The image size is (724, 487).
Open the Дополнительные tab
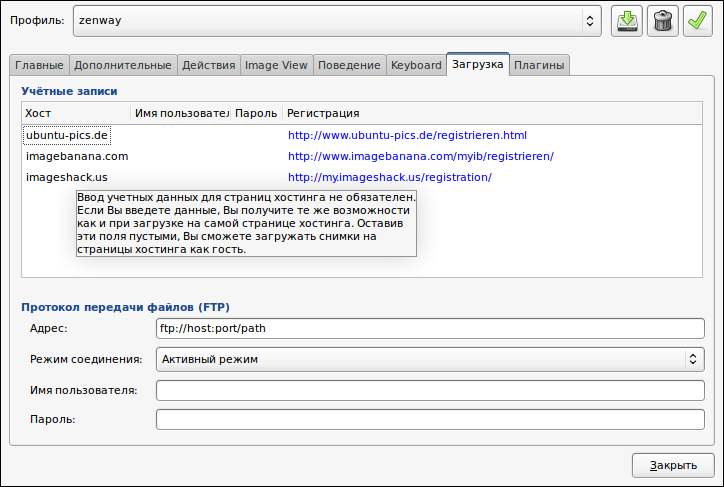pos(123,65)
